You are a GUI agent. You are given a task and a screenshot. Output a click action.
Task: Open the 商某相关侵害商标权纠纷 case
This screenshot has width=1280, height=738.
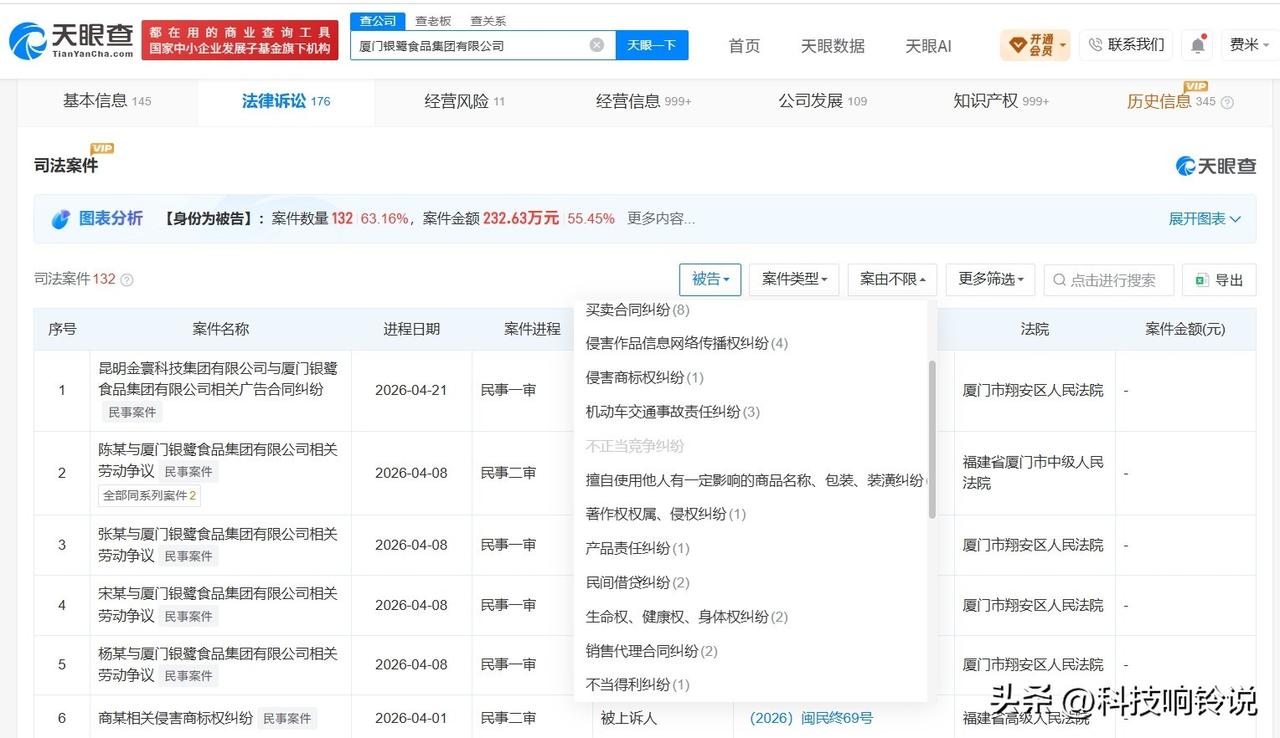point(175,718)
